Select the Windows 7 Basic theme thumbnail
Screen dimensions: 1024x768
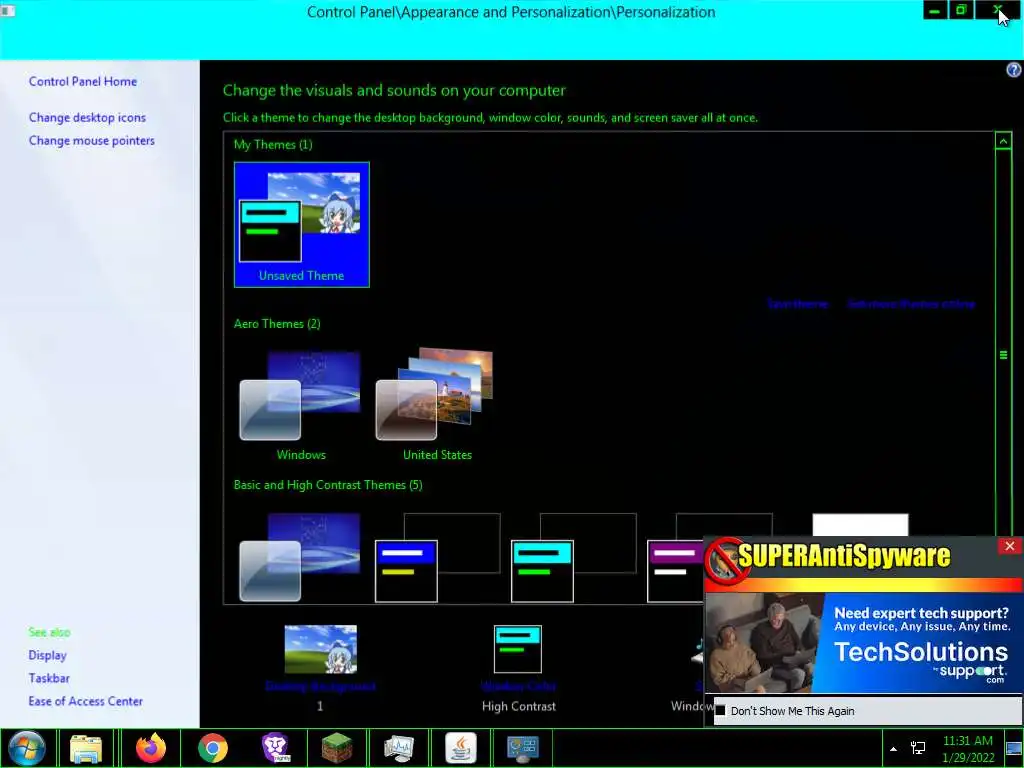click(300, 557)
